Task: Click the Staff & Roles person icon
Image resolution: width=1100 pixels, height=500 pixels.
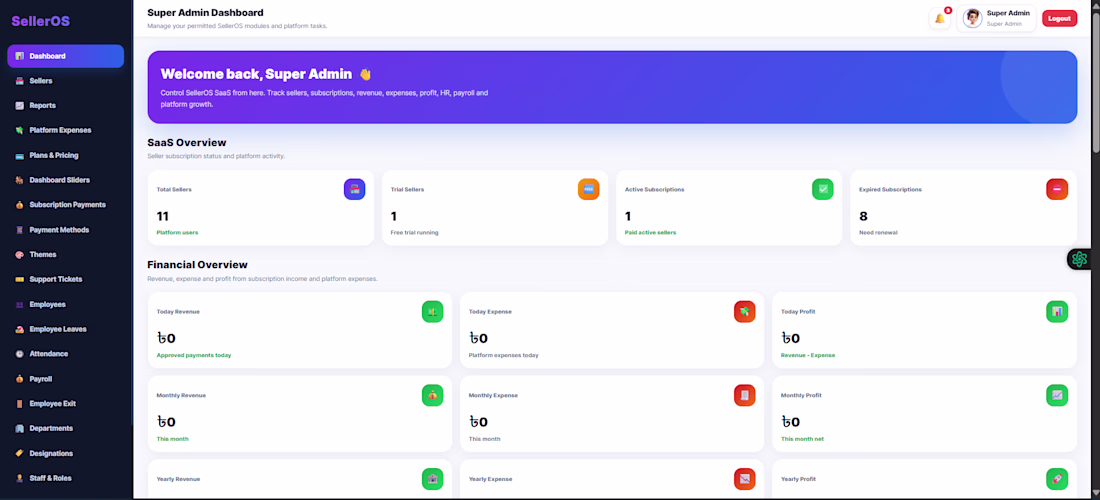Action: click(20, 478)
